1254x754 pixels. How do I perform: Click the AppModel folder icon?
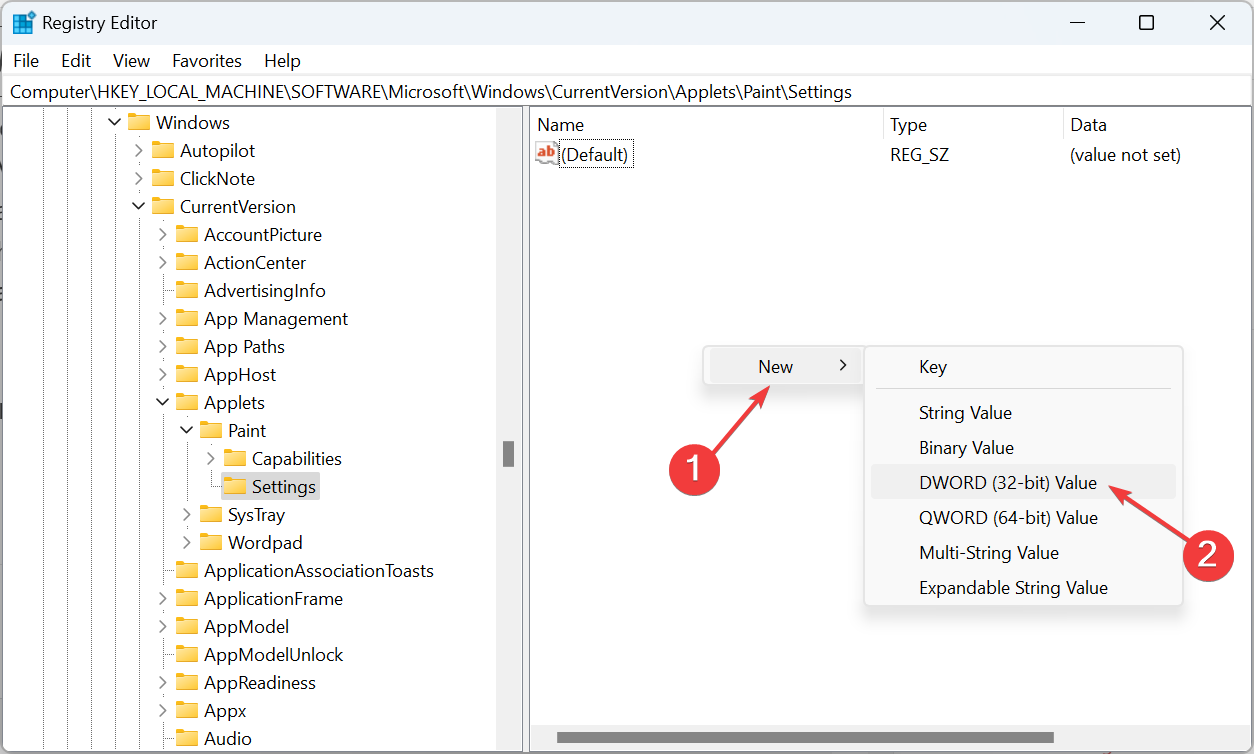(187, 627)
